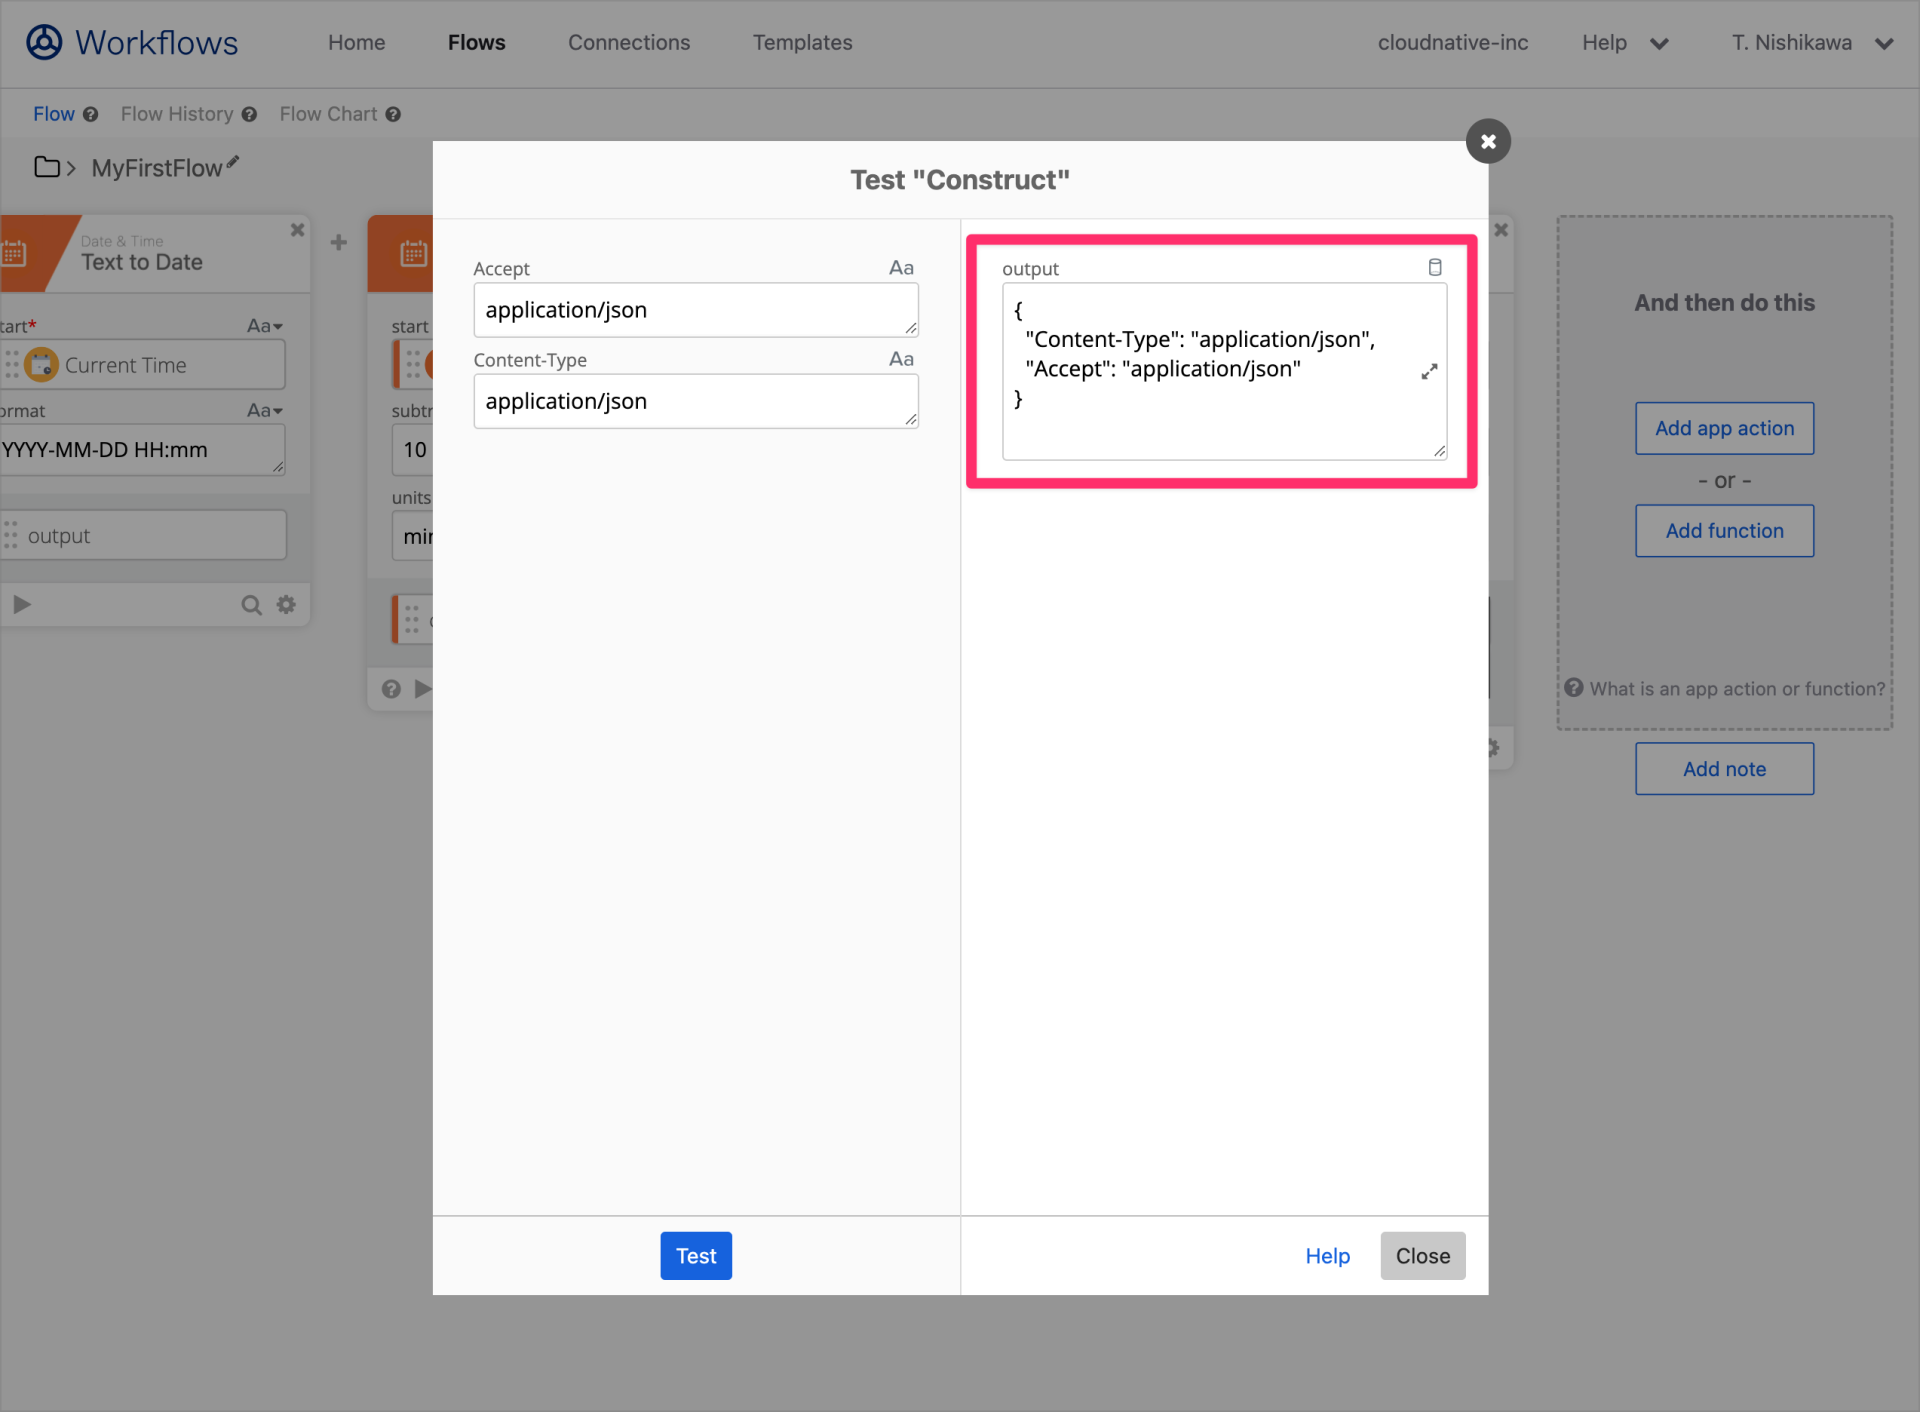Copy the output value using the clipboard icon
The image size is (1920, 1412).
point(1436,267)
